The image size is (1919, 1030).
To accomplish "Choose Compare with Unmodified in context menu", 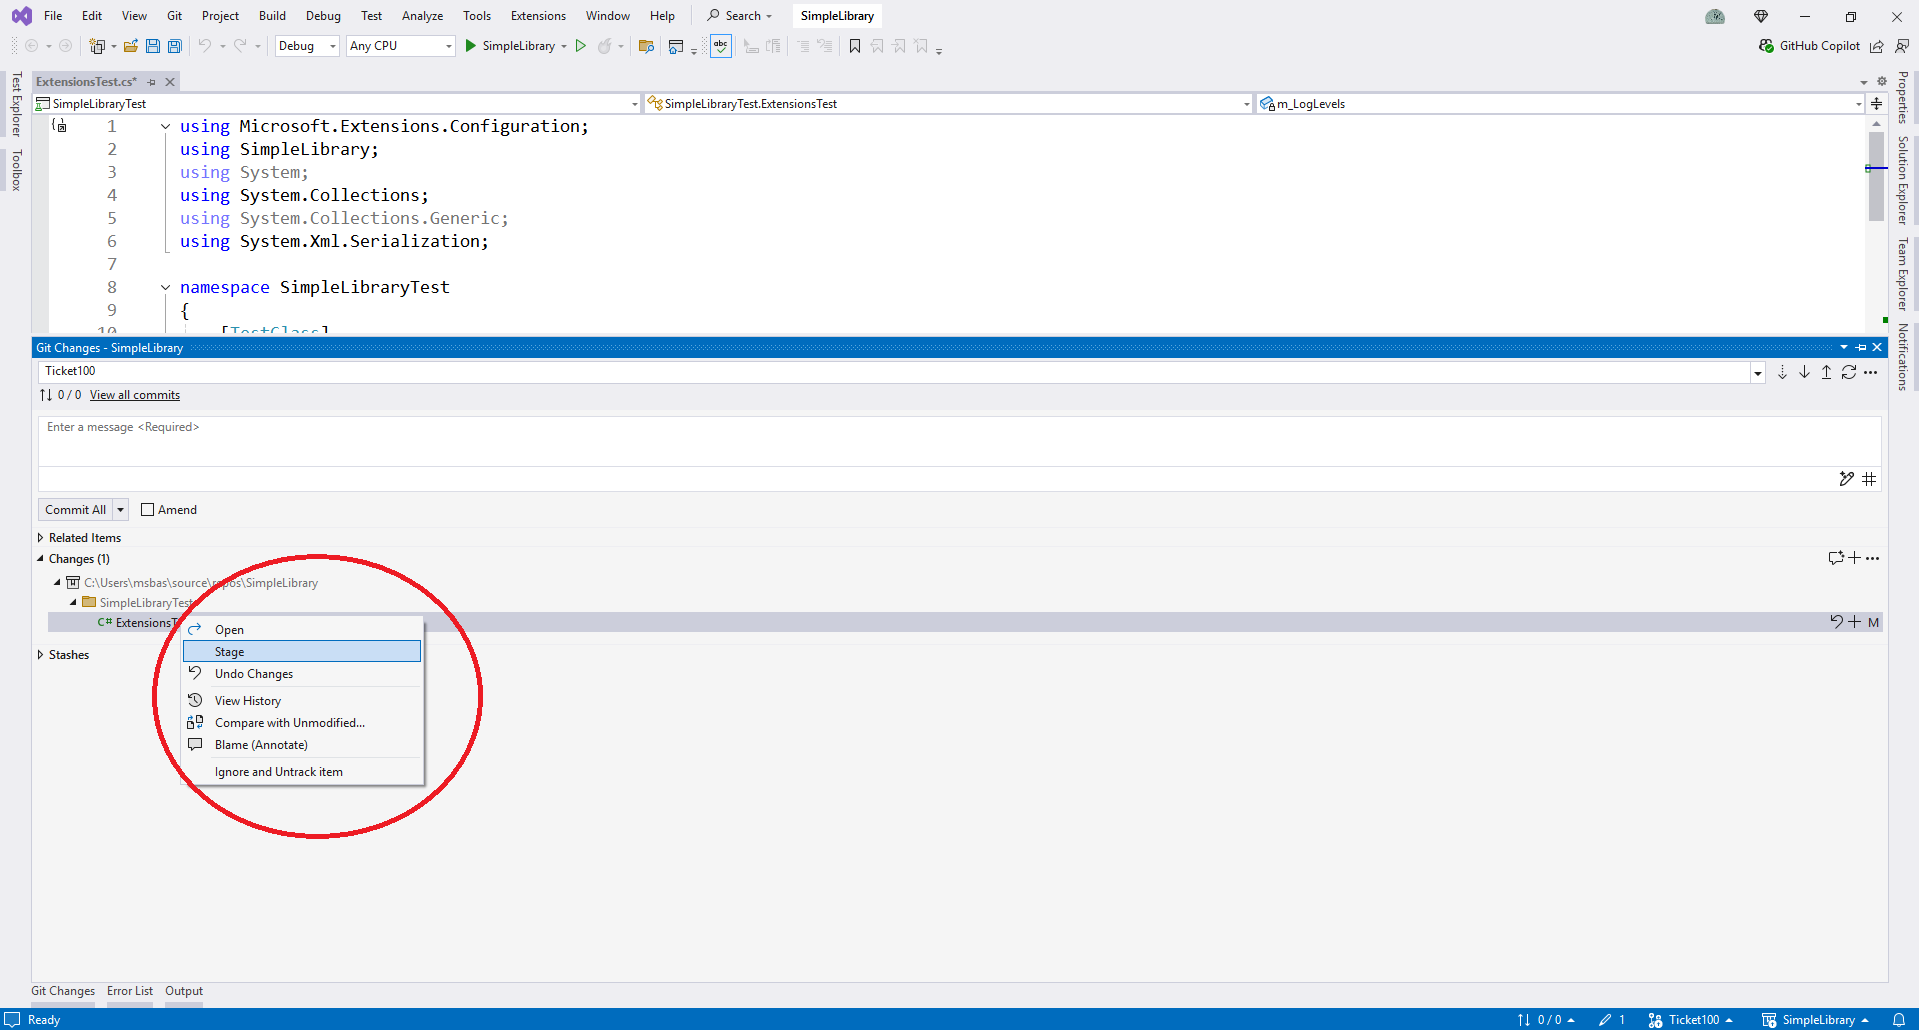I will point(302,723).
